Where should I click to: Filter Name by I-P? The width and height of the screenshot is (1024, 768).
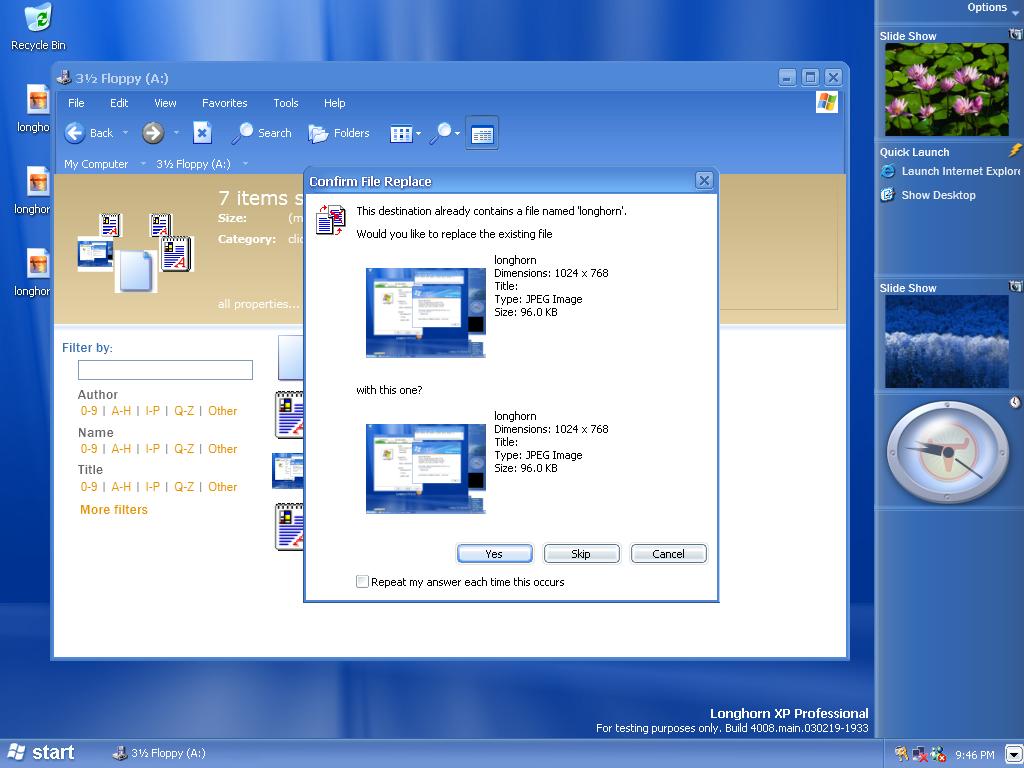point(152,449)
